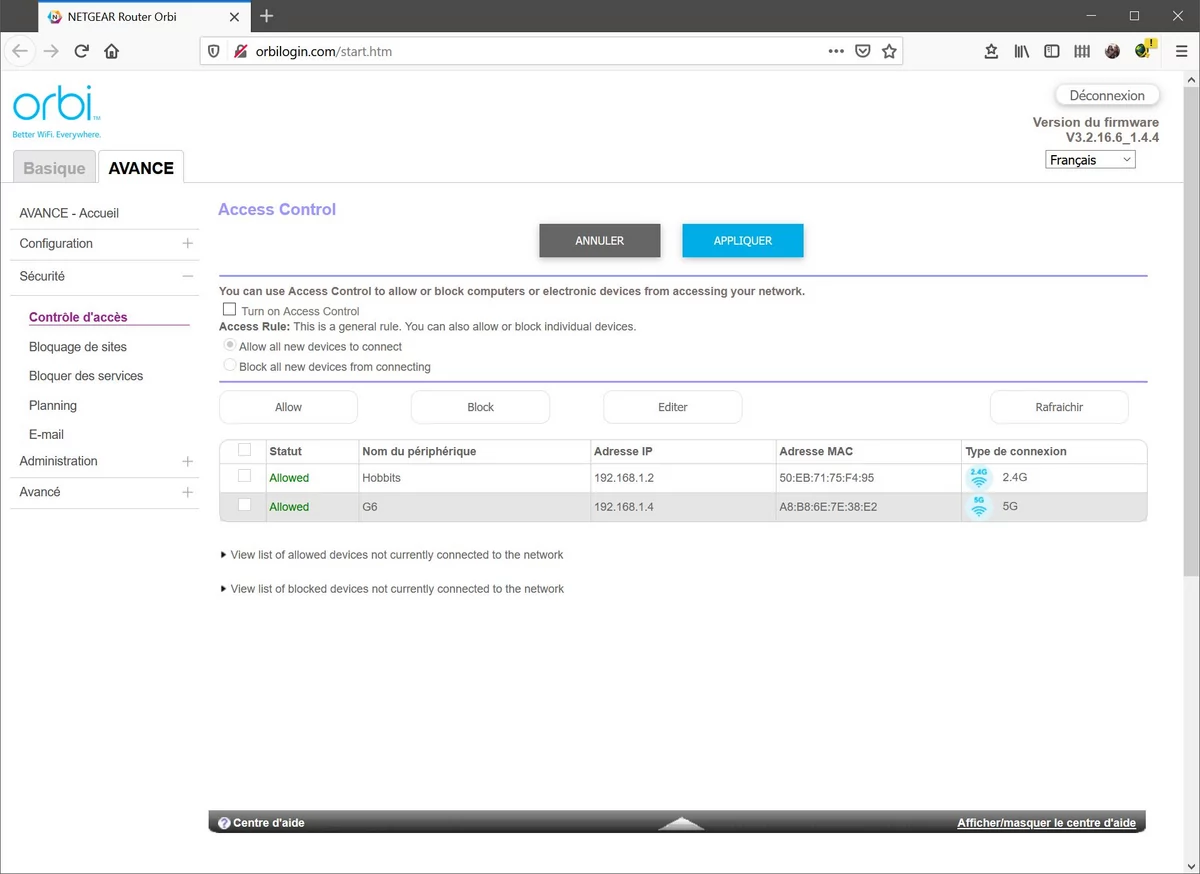Expand the Administration menu section

[187, 461]
